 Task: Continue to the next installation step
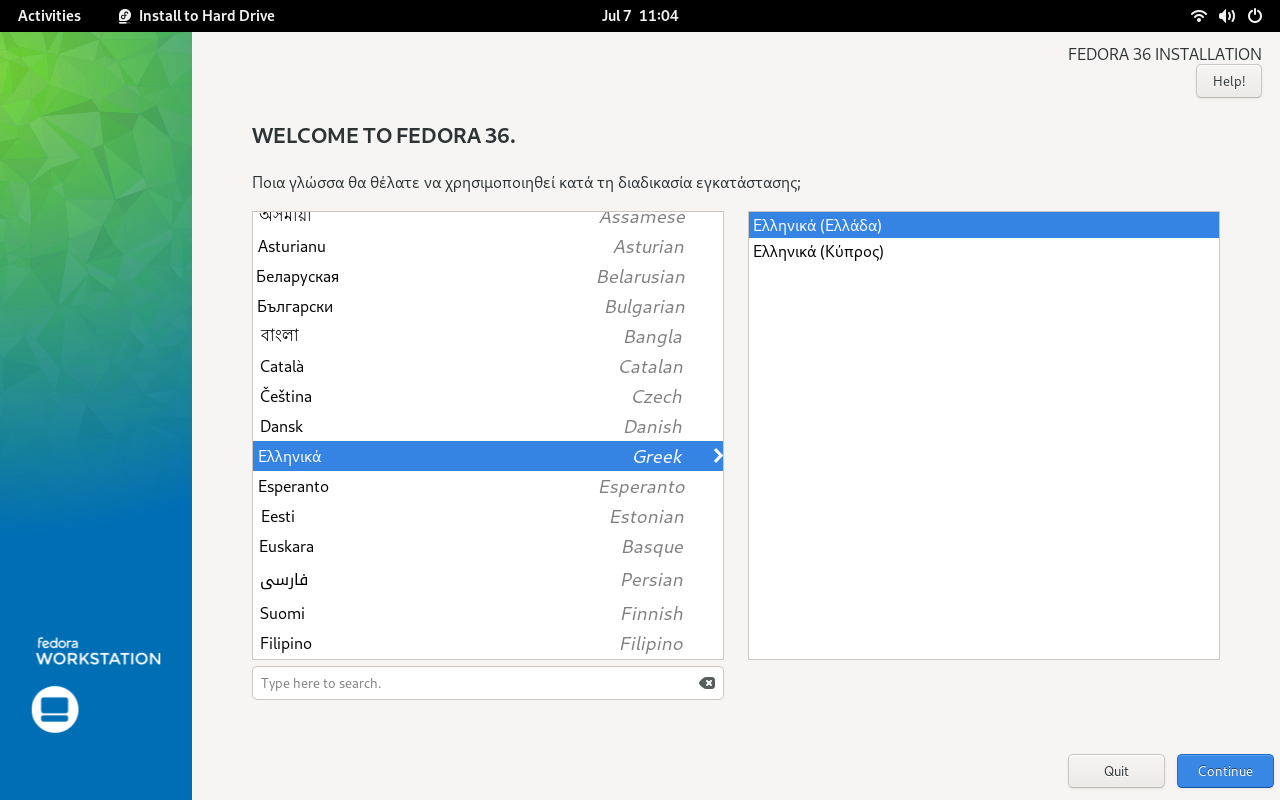click(x=1225, y=770)
